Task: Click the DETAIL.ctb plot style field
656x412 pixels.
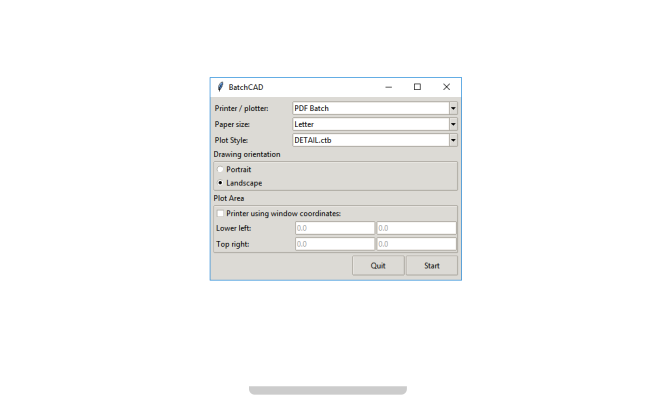Action: [x=369, y=140]
